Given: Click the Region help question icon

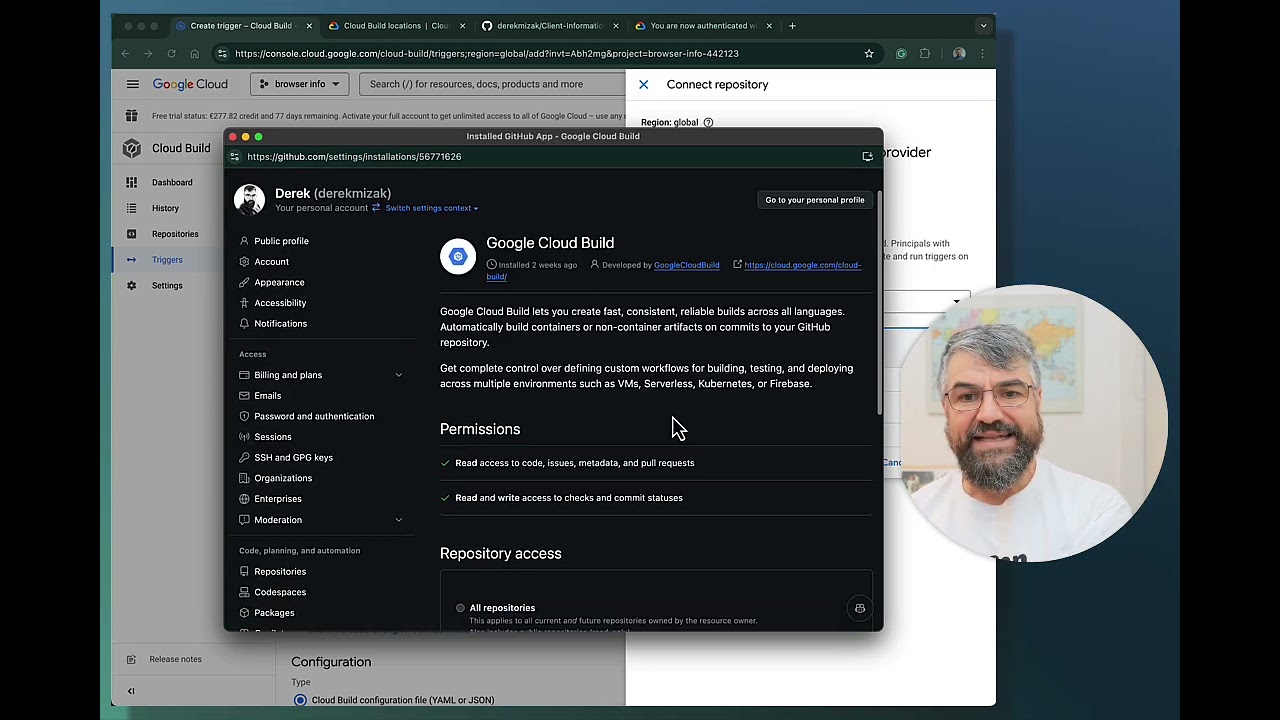Looking at the screenshot, I should click(708, 122).
